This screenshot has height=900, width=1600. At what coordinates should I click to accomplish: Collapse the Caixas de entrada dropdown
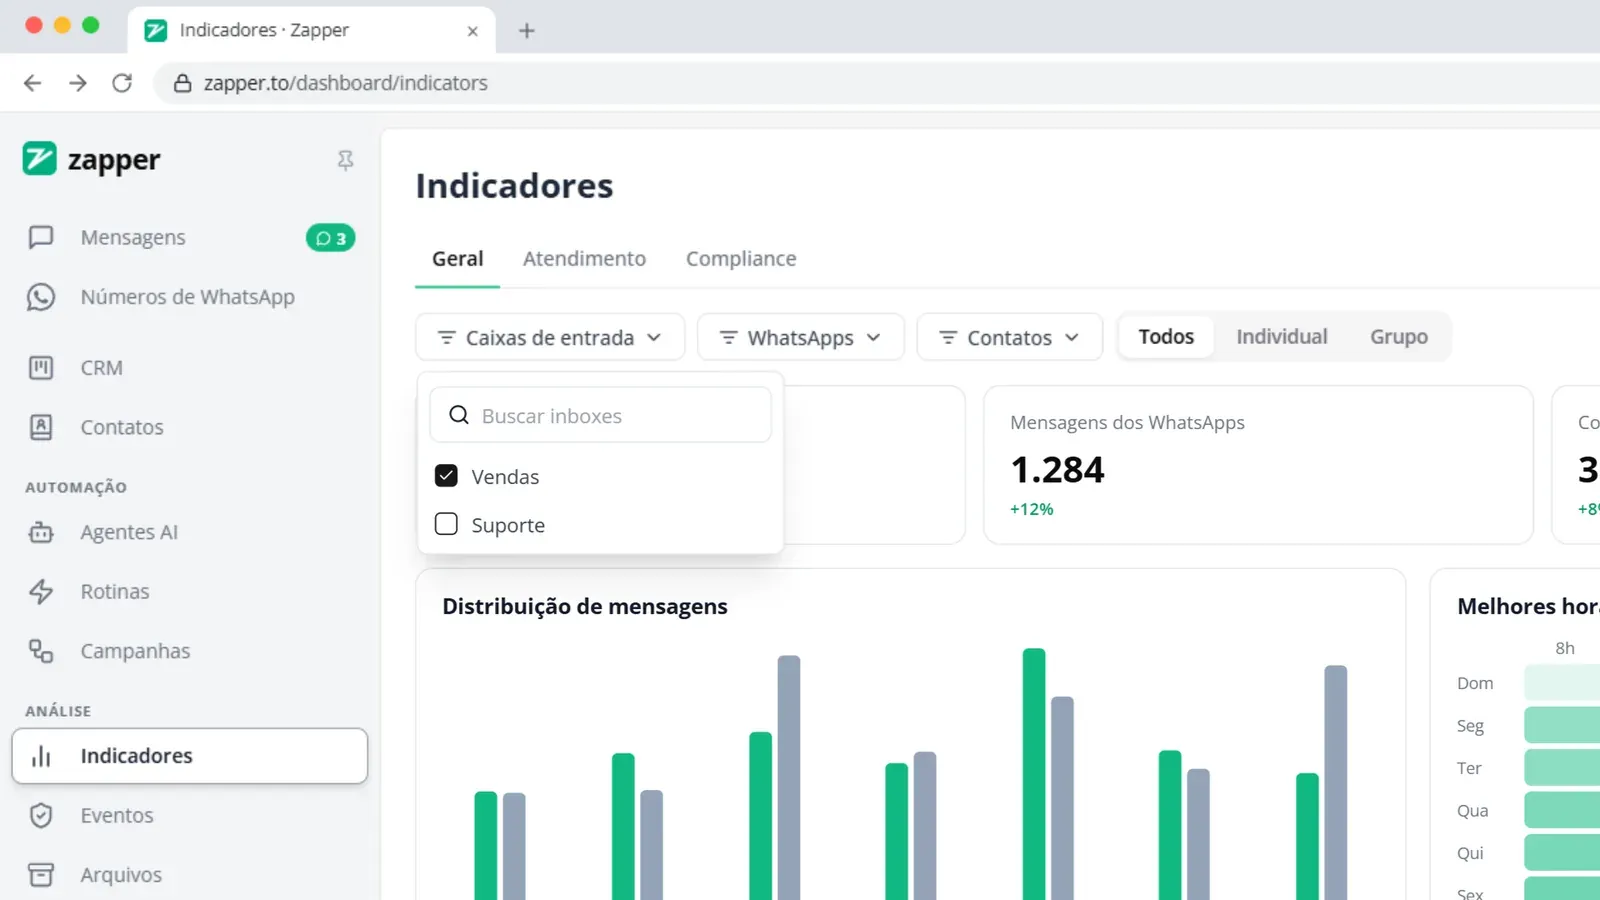[550, 337]
